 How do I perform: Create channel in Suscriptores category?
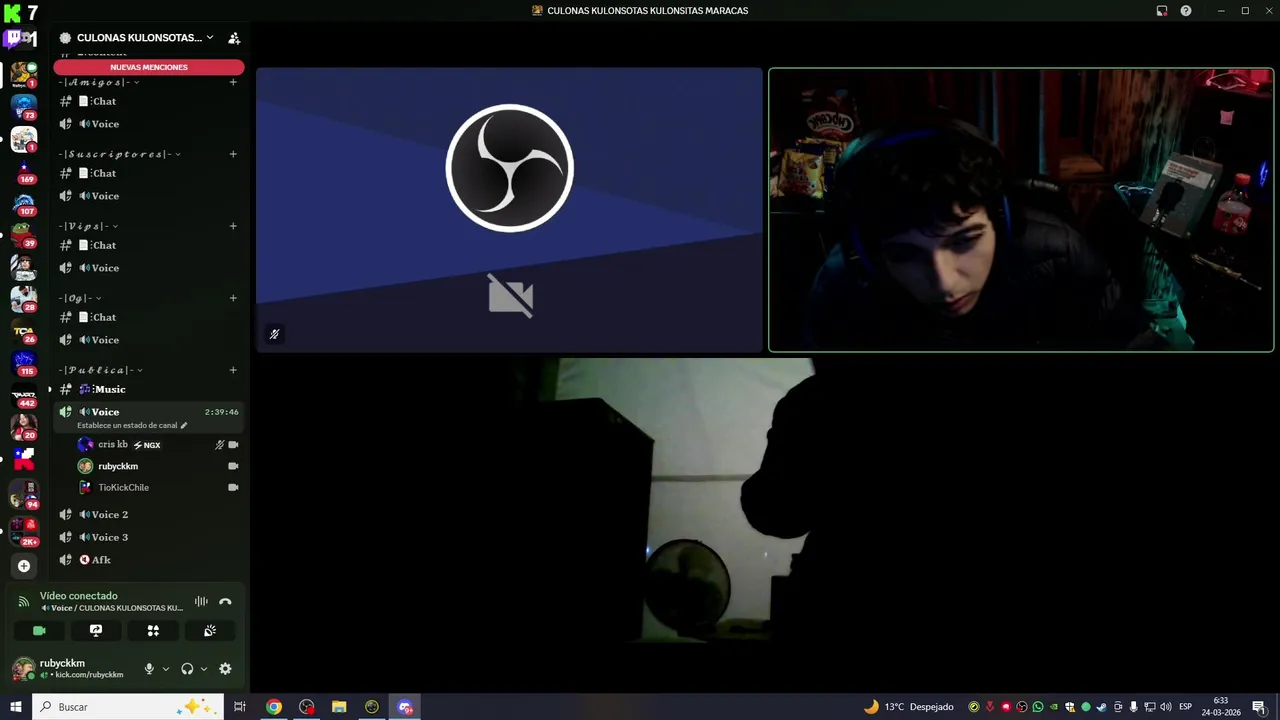click(x=233, y=154)
